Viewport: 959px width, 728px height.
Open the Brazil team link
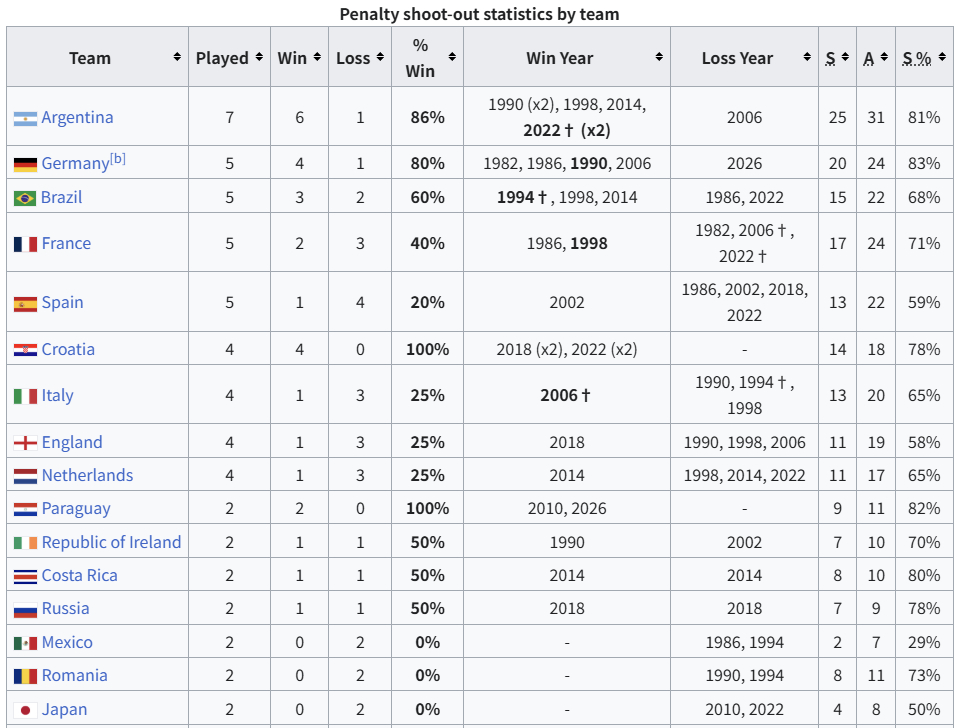pyautogui.click(x=61, y=198)
